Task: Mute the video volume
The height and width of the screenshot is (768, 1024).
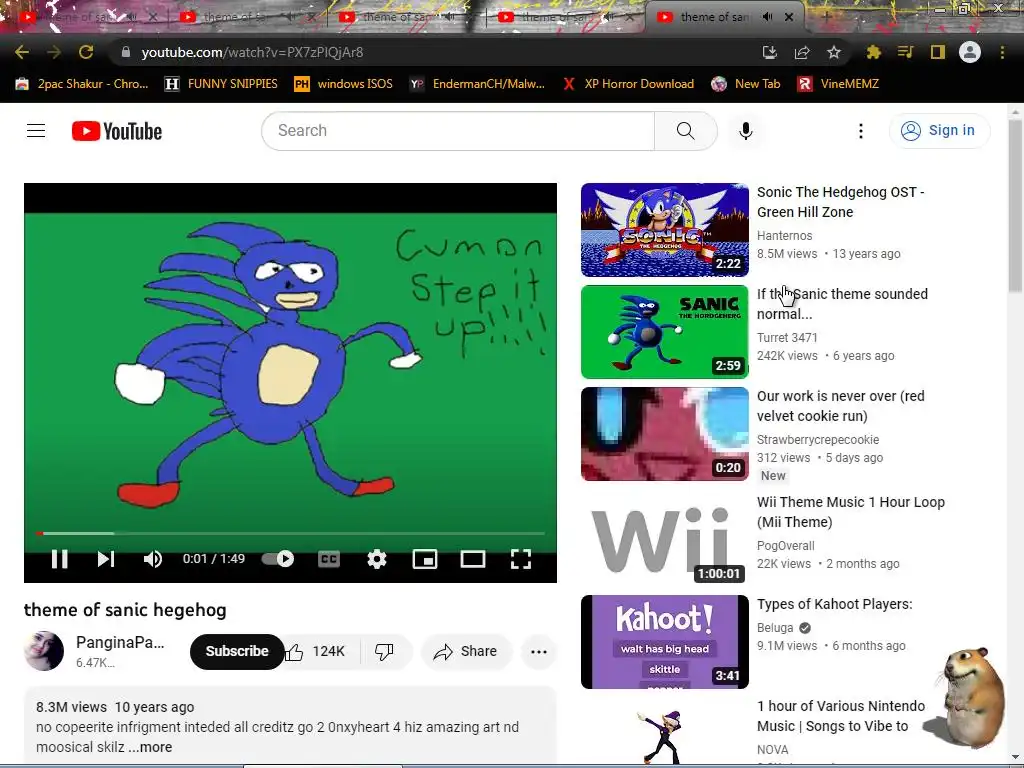Action: [x=152, y=559]
